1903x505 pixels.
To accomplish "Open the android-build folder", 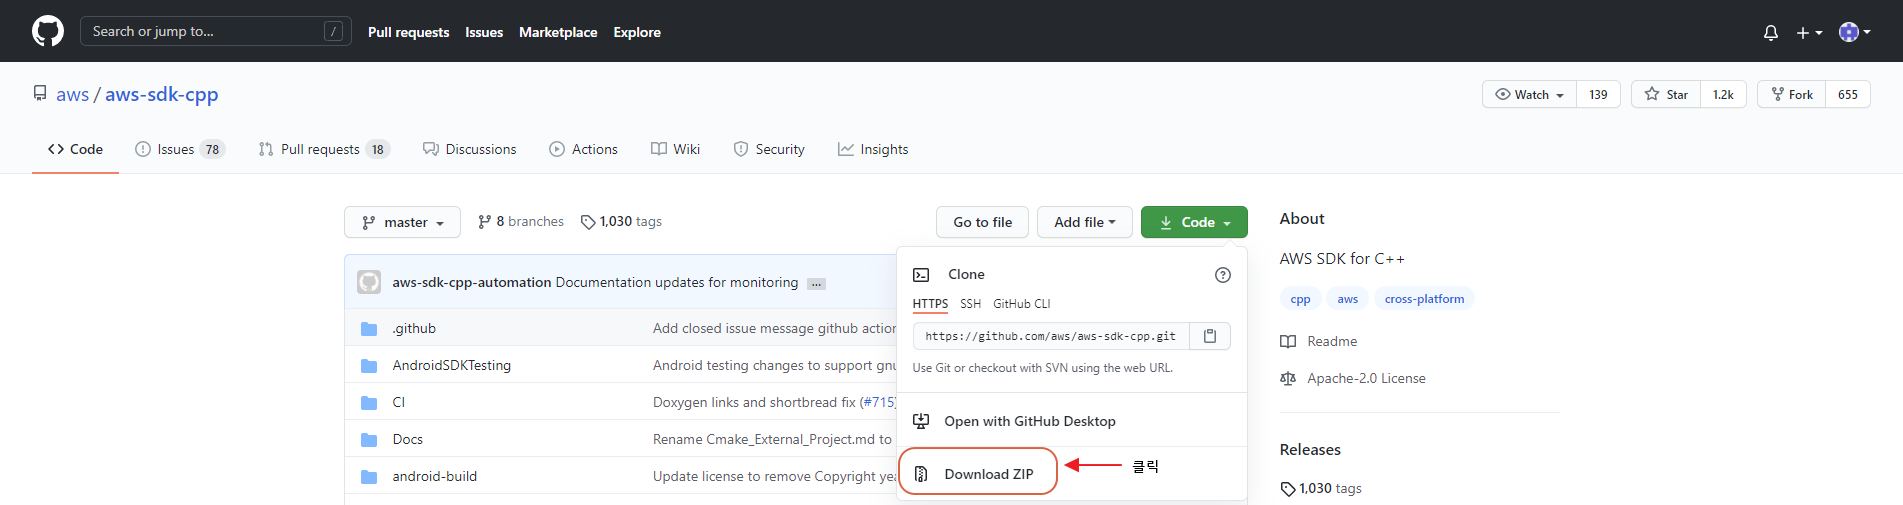I will (435, 476).
